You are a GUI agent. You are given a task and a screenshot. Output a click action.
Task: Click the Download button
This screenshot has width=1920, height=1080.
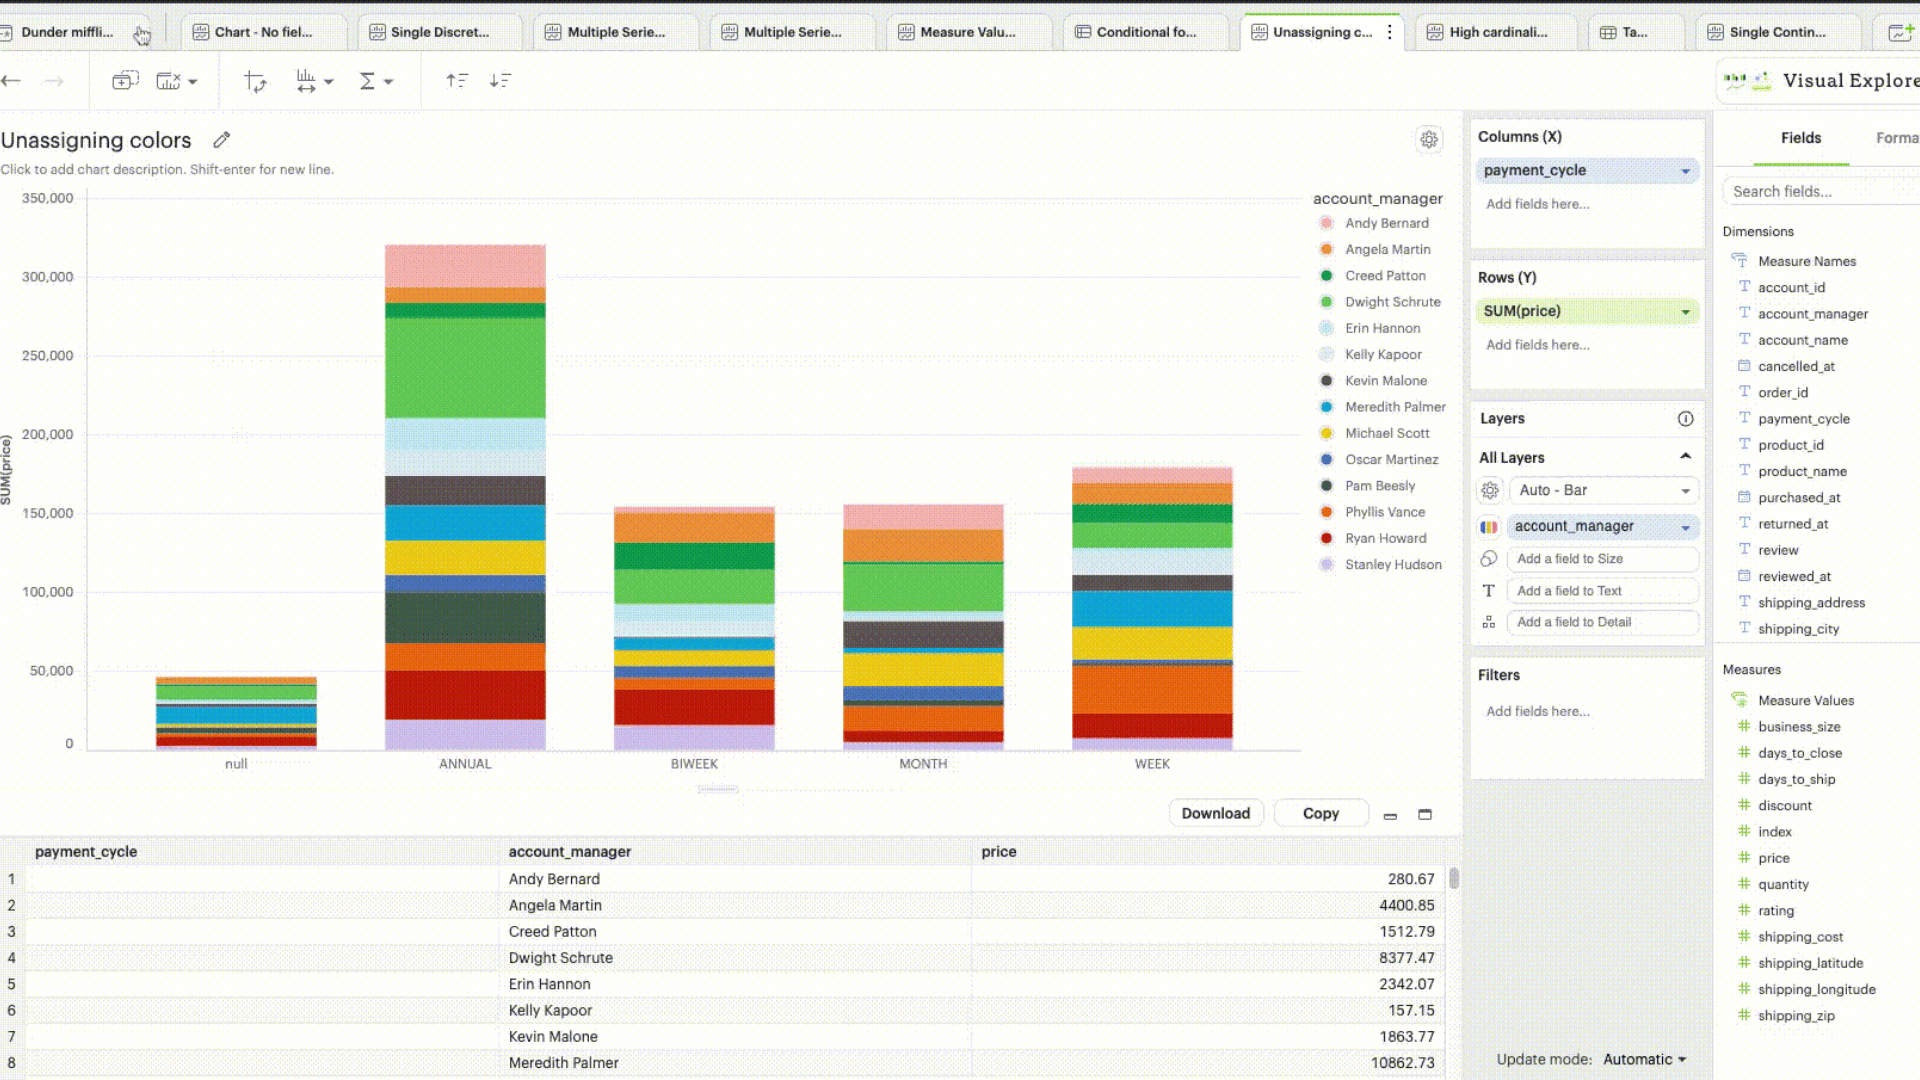click(x=1215, y=813)
